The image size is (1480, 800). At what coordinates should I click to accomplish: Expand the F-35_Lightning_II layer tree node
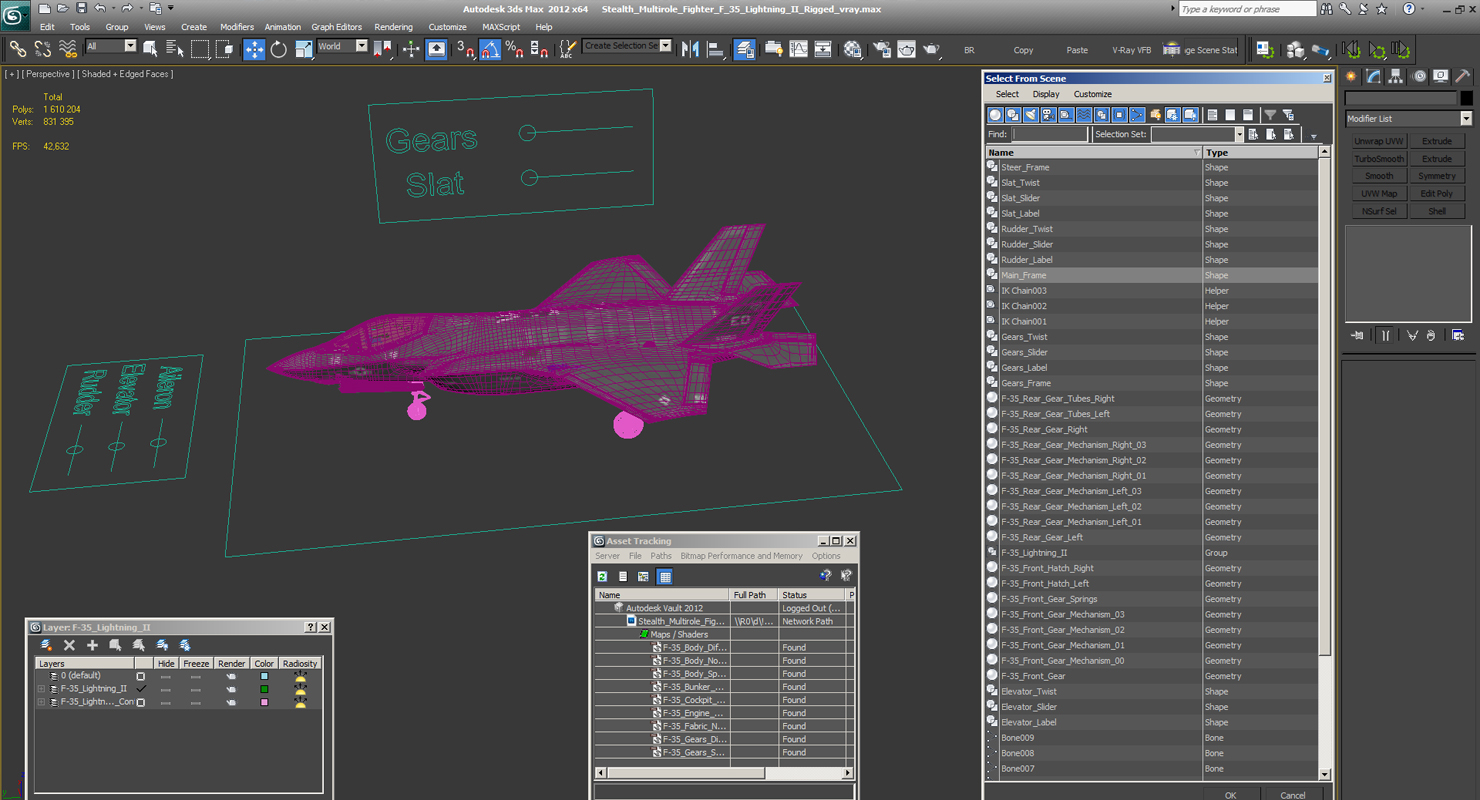[41, 689]
